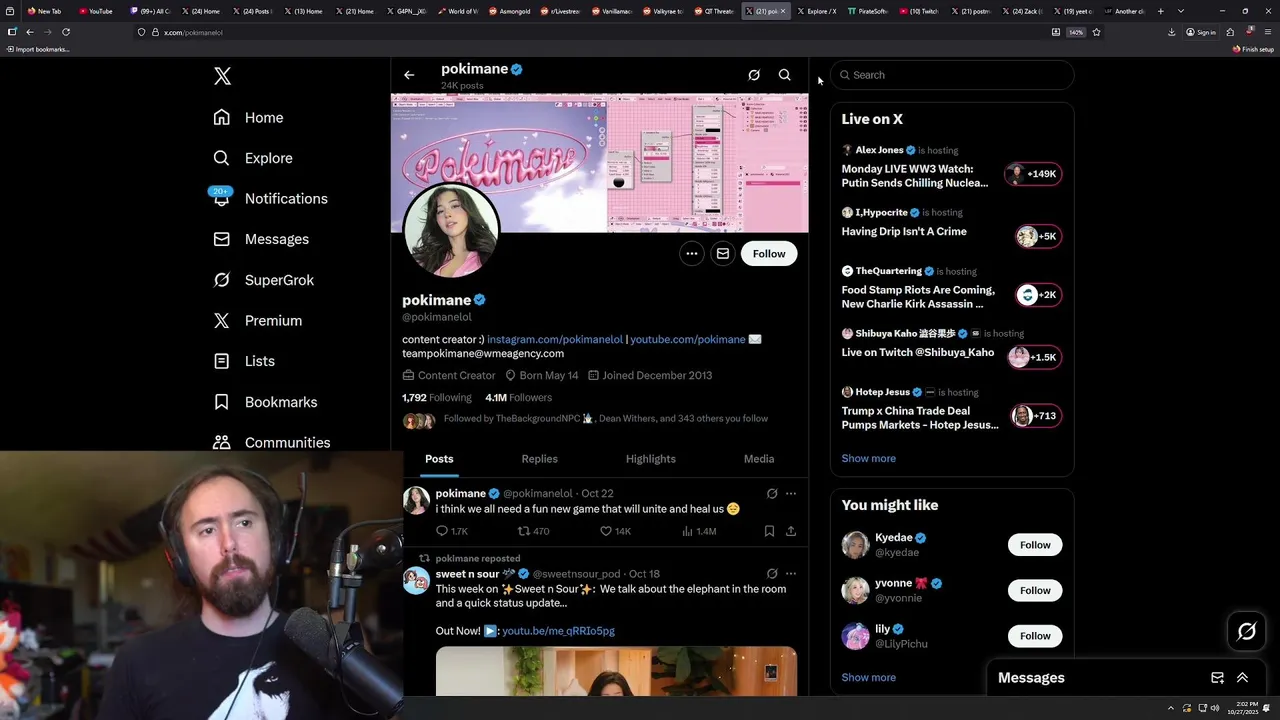Open the profile more options button
This screenshot has height=720, width=1280.
coord(691,254)
